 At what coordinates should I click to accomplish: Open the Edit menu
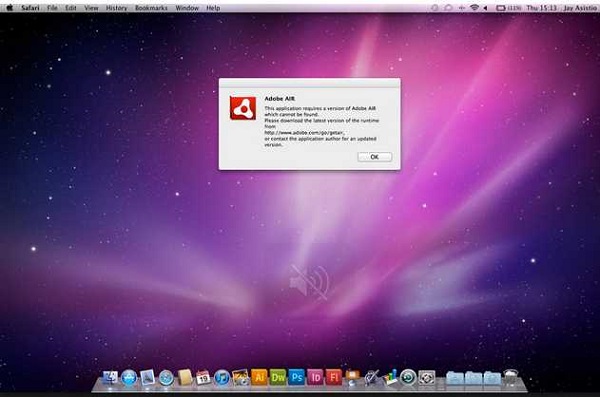(71, 8)
